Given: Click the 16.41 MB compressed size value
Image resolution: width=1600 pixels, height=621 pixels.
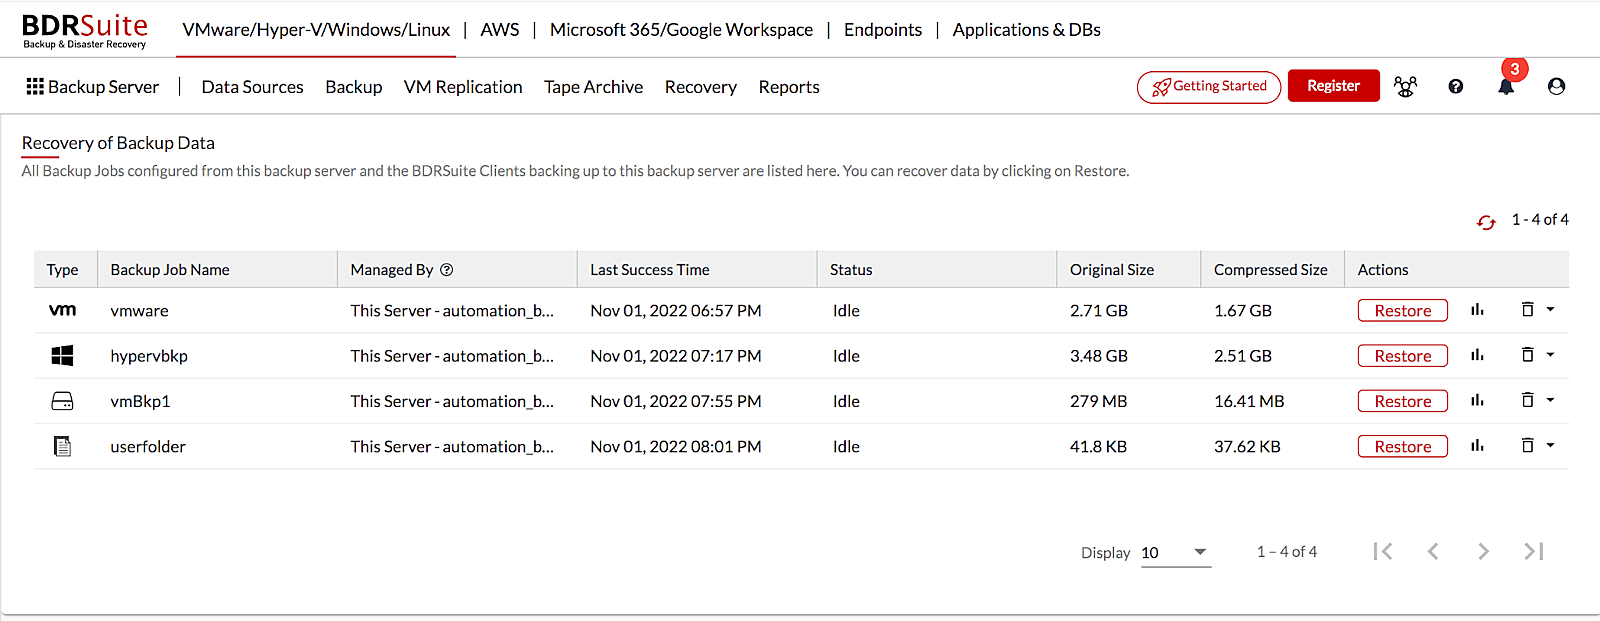Looking at the screenshot, I should (1249, 401).
